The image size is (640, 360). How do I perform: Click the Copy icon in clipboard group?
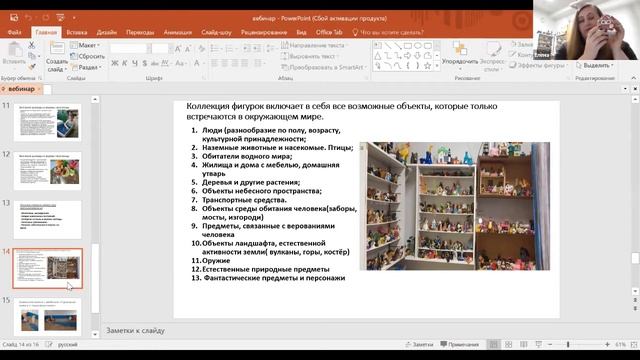(32, 56)
